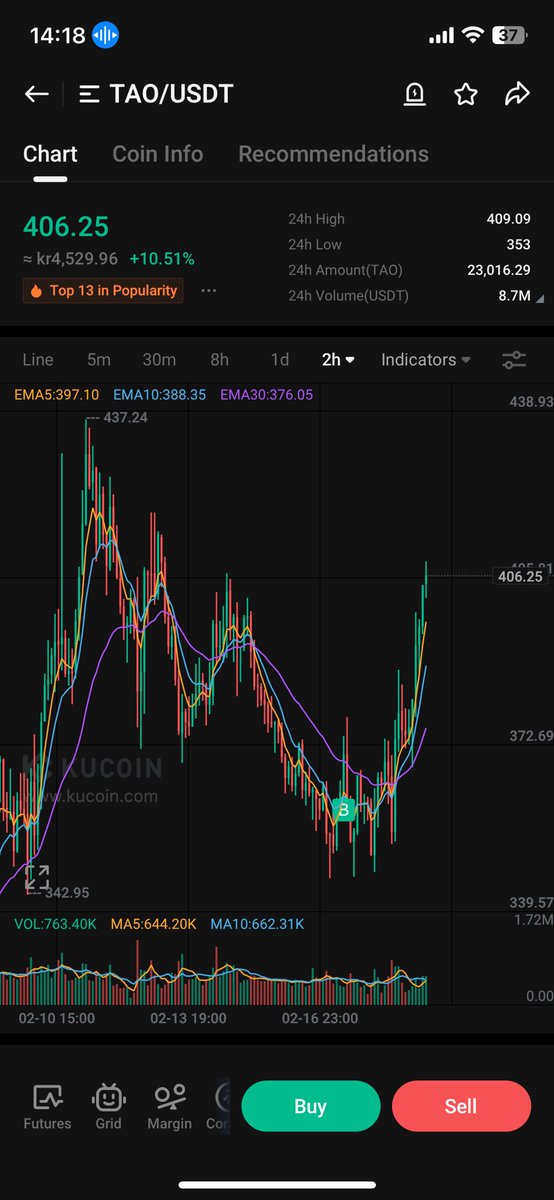The height and width of the screenshot is (1200, 554).
Task: Tap the 24h High value 409.09
Action: pyautogui.click(x=508, y=219)
